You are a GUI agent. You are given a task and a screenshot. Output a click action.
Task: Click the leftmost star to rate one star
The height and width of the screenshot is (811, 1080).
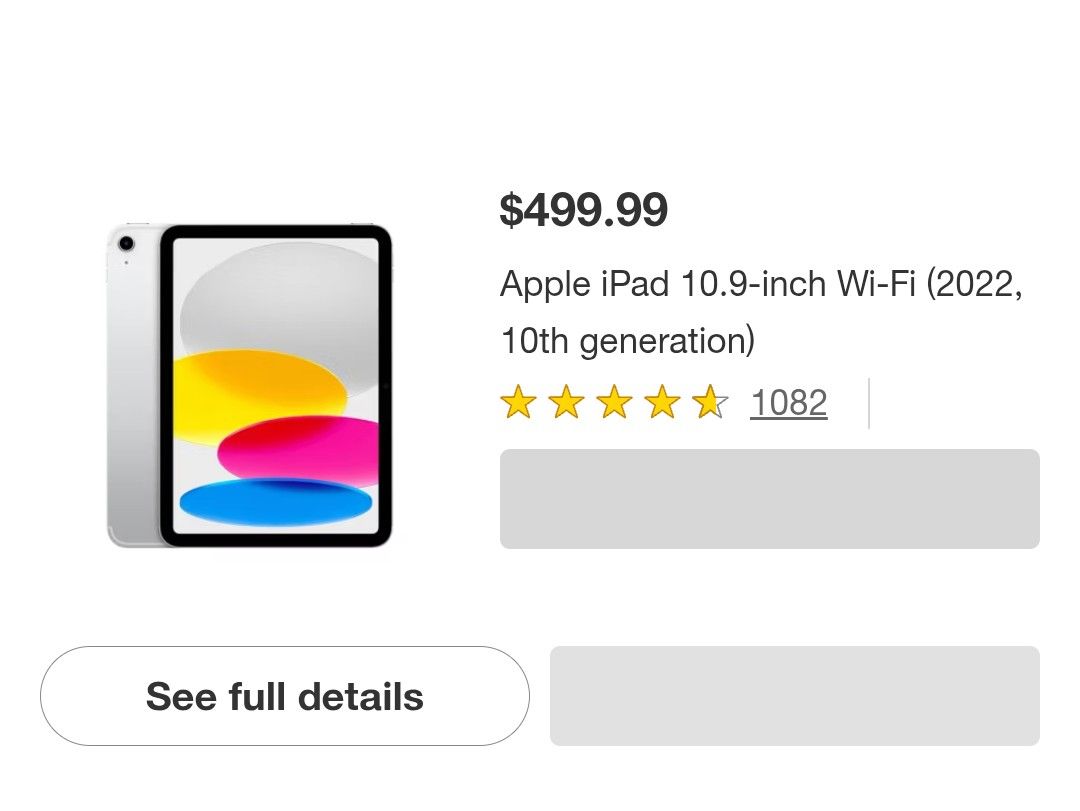pyautogui.click(x=520, y=402)
